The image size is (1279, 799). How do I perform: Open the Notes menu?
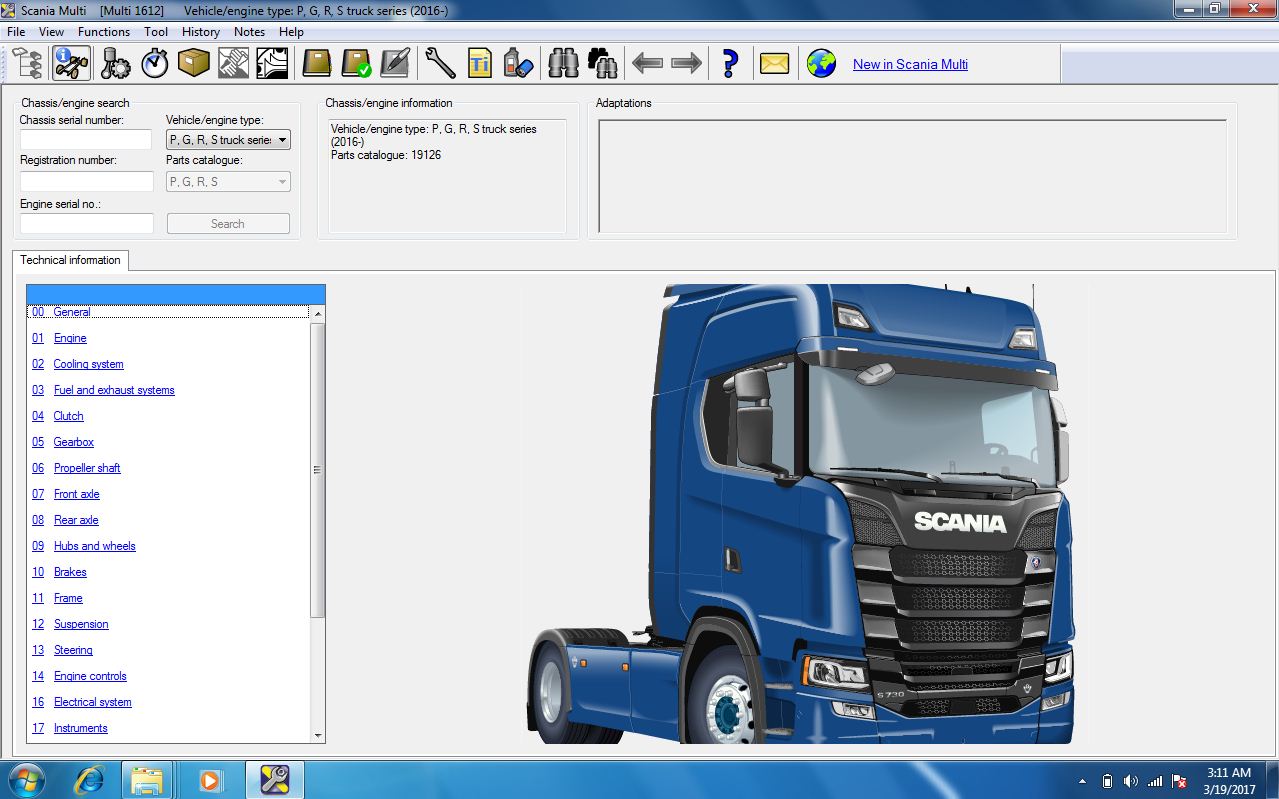[250, 32]
